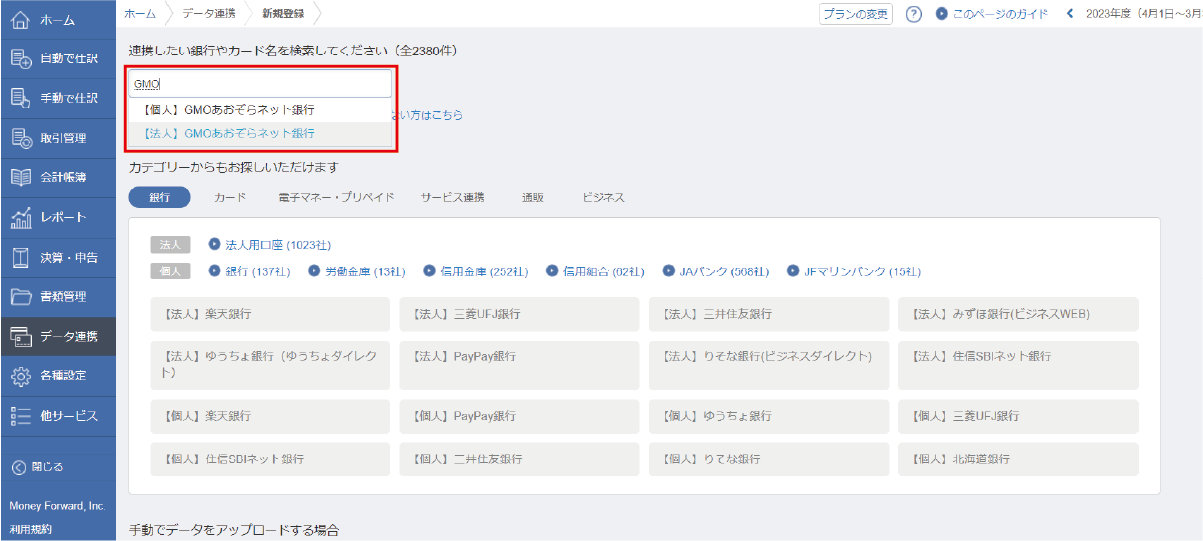Open the 信用組合 link
This screenshot has height=541, width=1203.
pyautogui.click(x=596, y=271)
